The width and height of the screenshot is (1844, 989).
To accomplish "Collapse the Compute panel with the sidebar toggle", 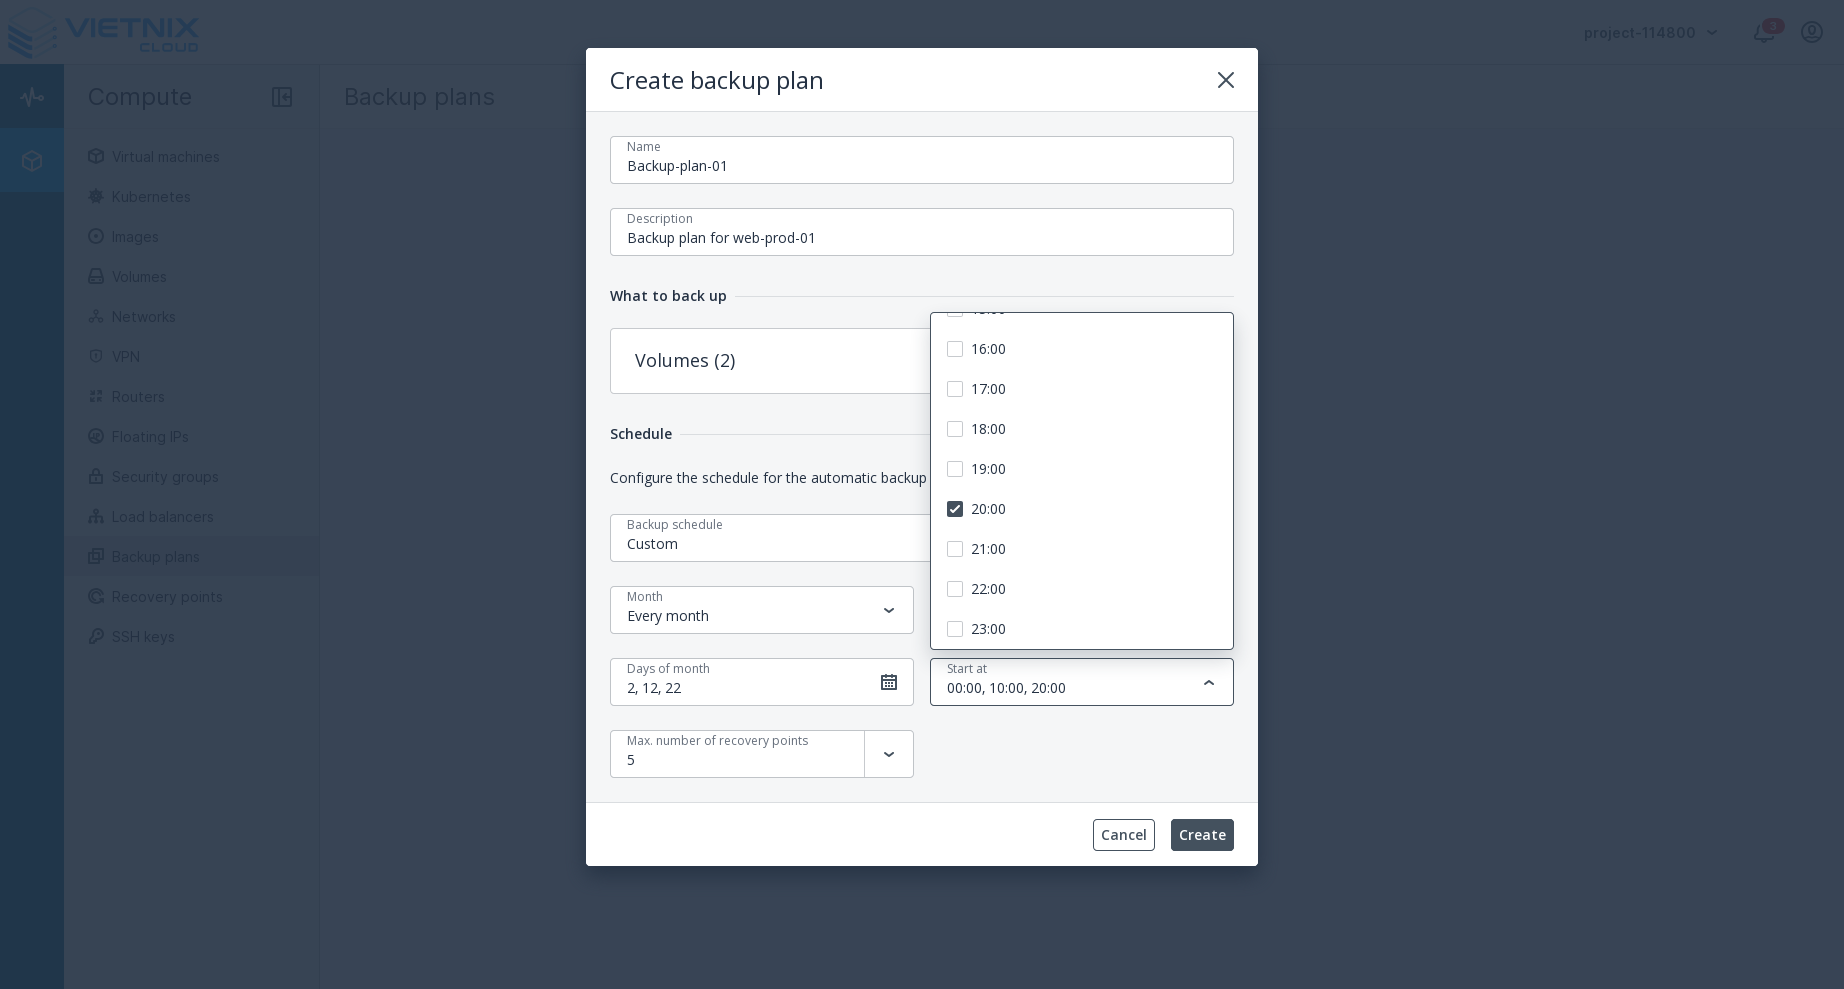I will pos(282,97).
